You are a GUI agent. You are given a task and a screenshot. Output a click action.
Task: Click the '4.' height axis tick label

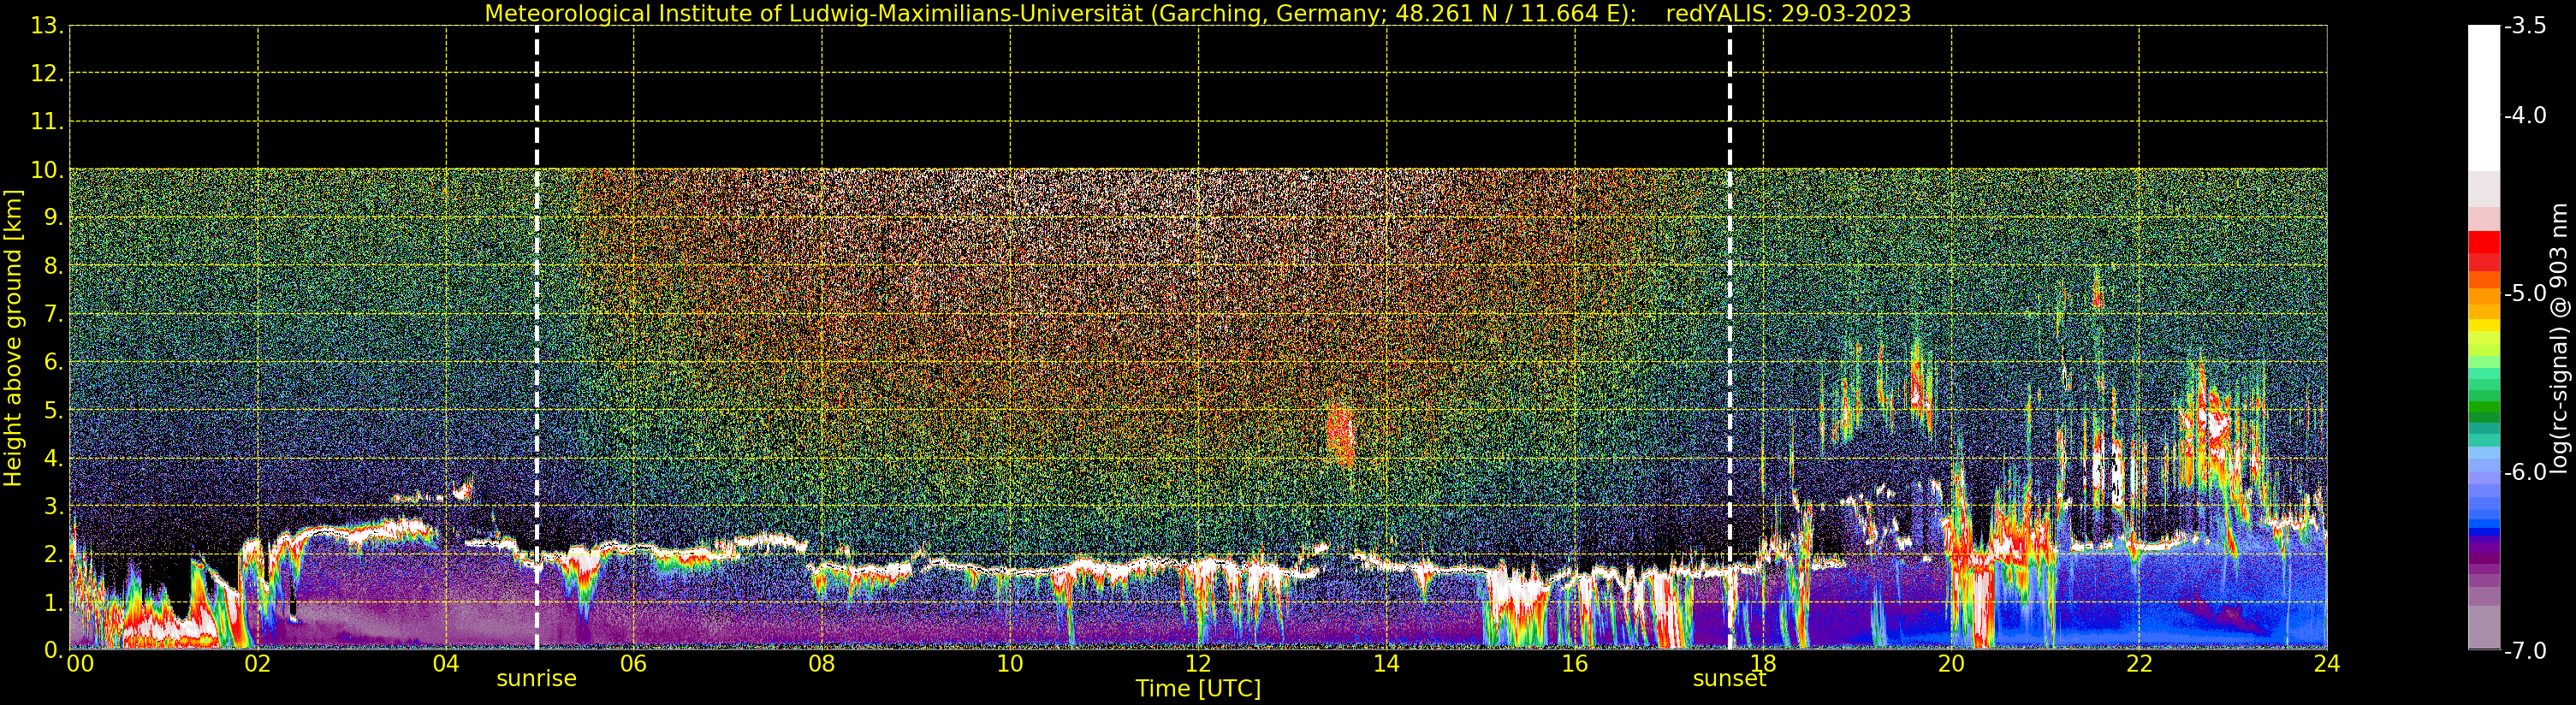(x=53, y=458)
